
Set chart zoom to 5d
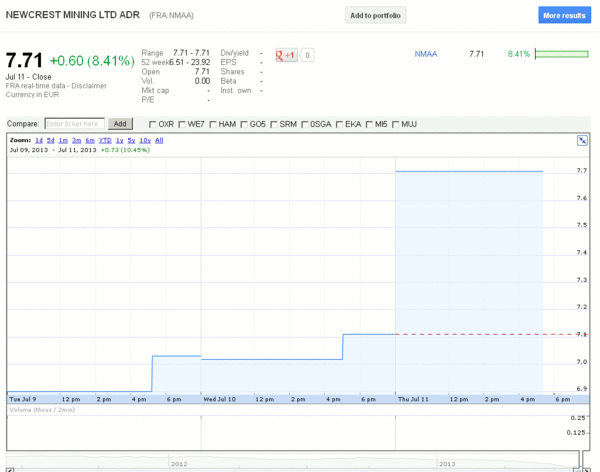click(51, 140)
